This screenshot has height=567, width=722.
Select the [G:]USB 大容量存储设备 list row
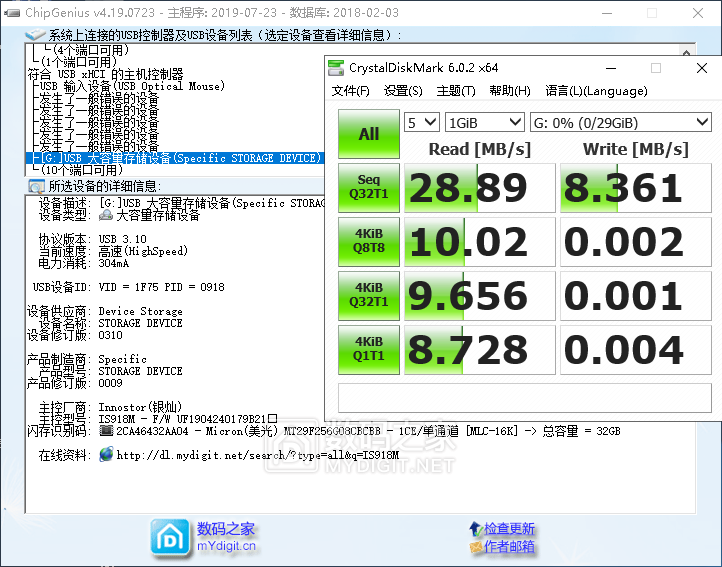[175, 158]
